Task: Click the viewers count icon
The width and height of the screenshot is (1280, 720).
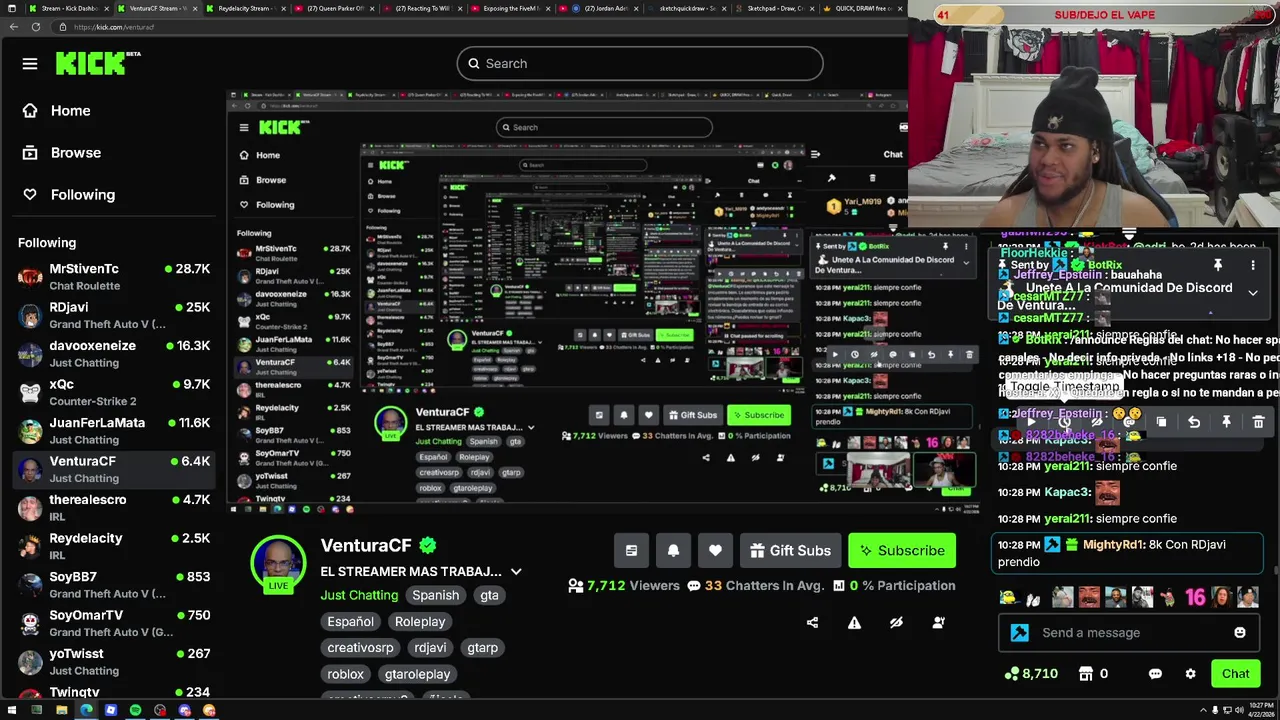Action: pos(575,586)
